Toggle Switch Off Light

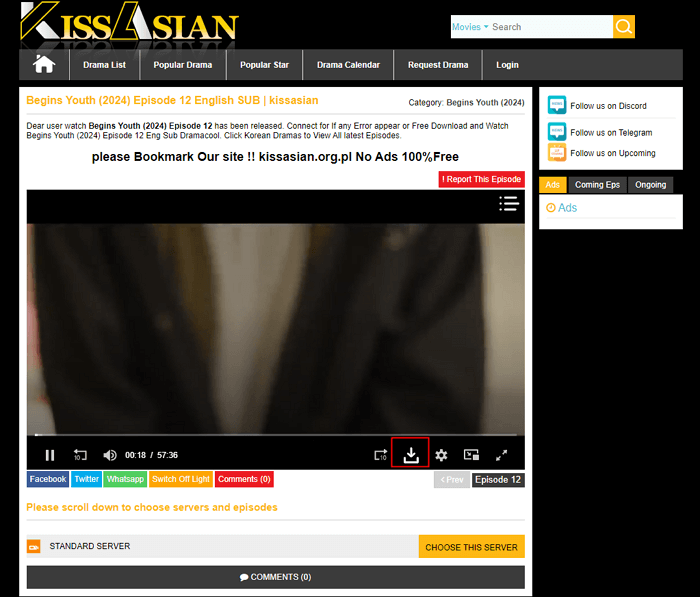pyautogui.click(x=181, y=479)
